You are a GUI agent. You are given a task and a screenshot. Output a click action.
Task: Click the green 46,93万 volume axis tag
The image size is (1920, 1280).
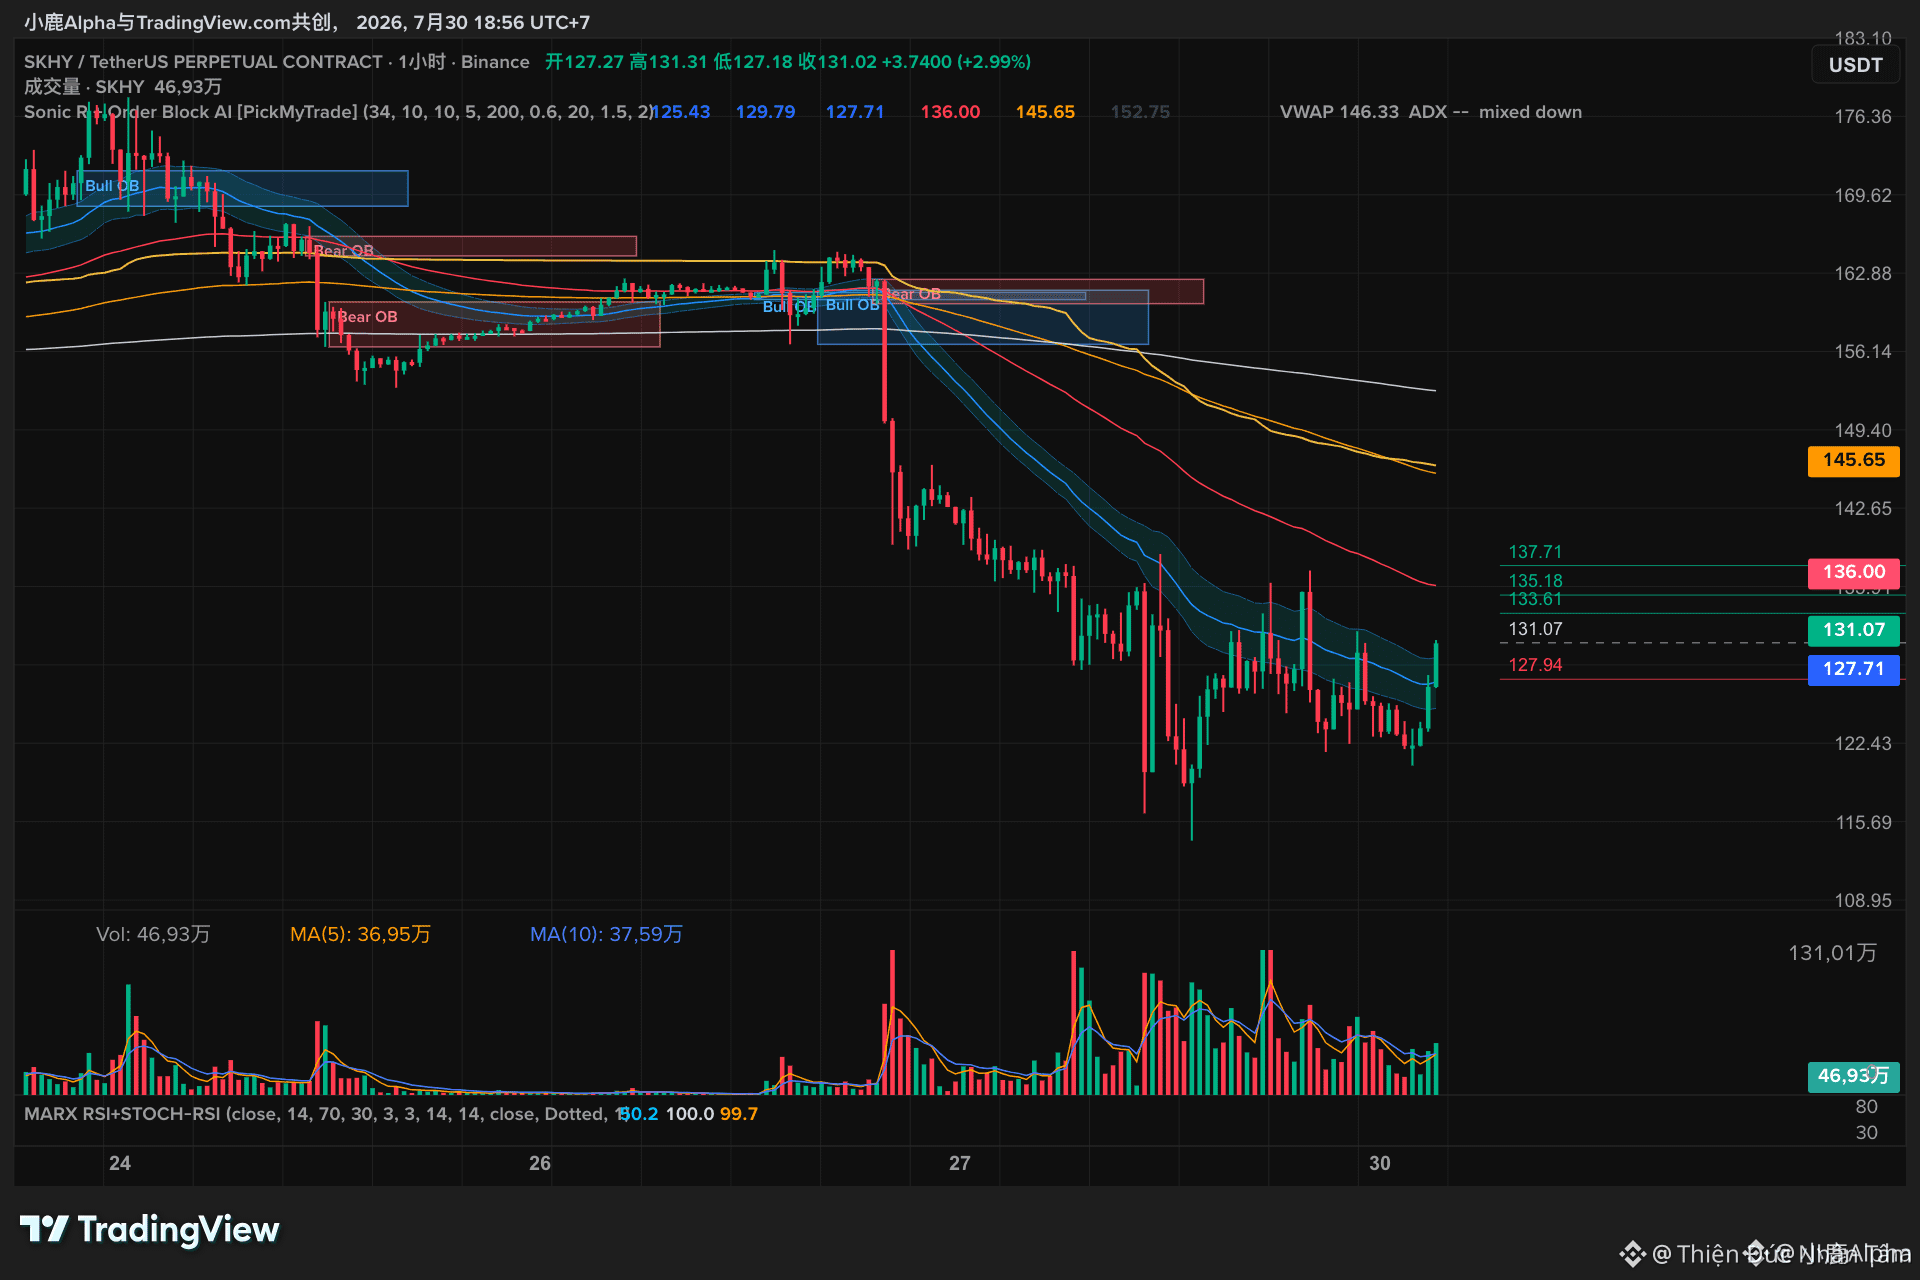(1853, 1076)
